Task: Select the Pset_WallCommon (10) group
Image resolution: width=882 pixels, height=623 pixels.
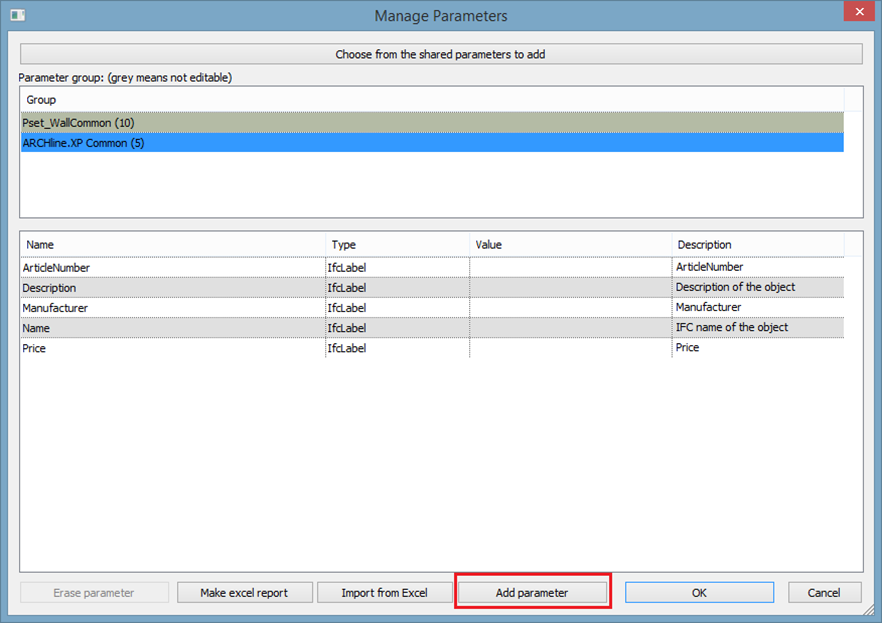Action: coord(78,123)
